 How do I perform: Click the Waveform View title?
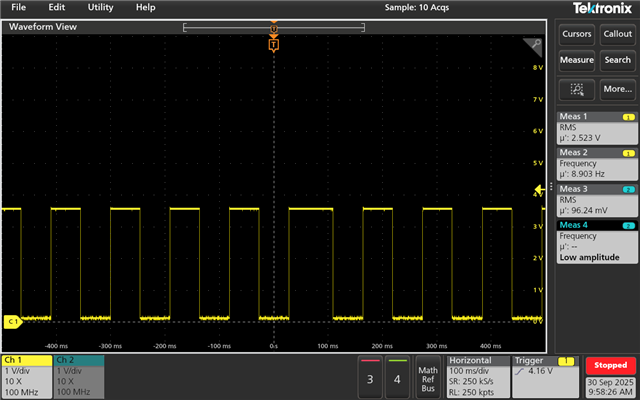[x=43, y=27]
